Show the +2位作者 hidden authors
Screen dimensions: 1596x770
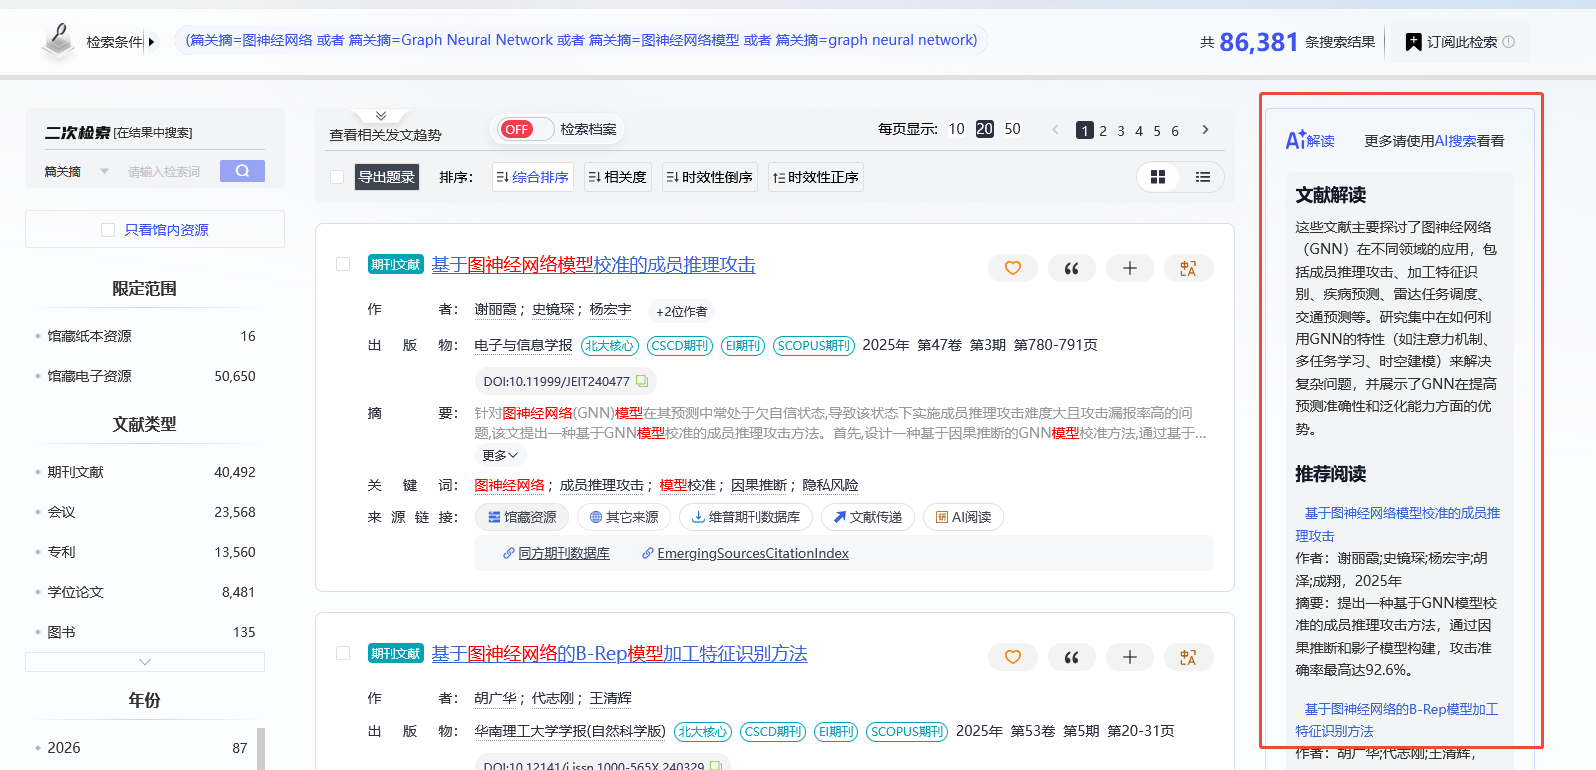click(681, 311)
